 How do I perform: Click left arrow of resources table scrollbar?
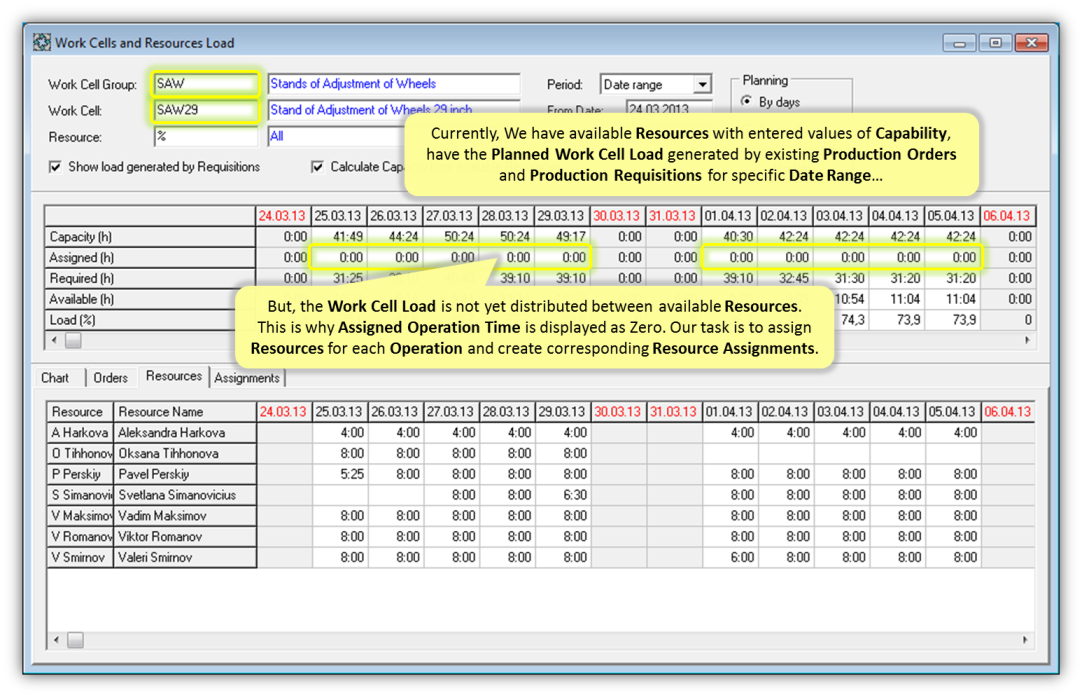(57, 640)
